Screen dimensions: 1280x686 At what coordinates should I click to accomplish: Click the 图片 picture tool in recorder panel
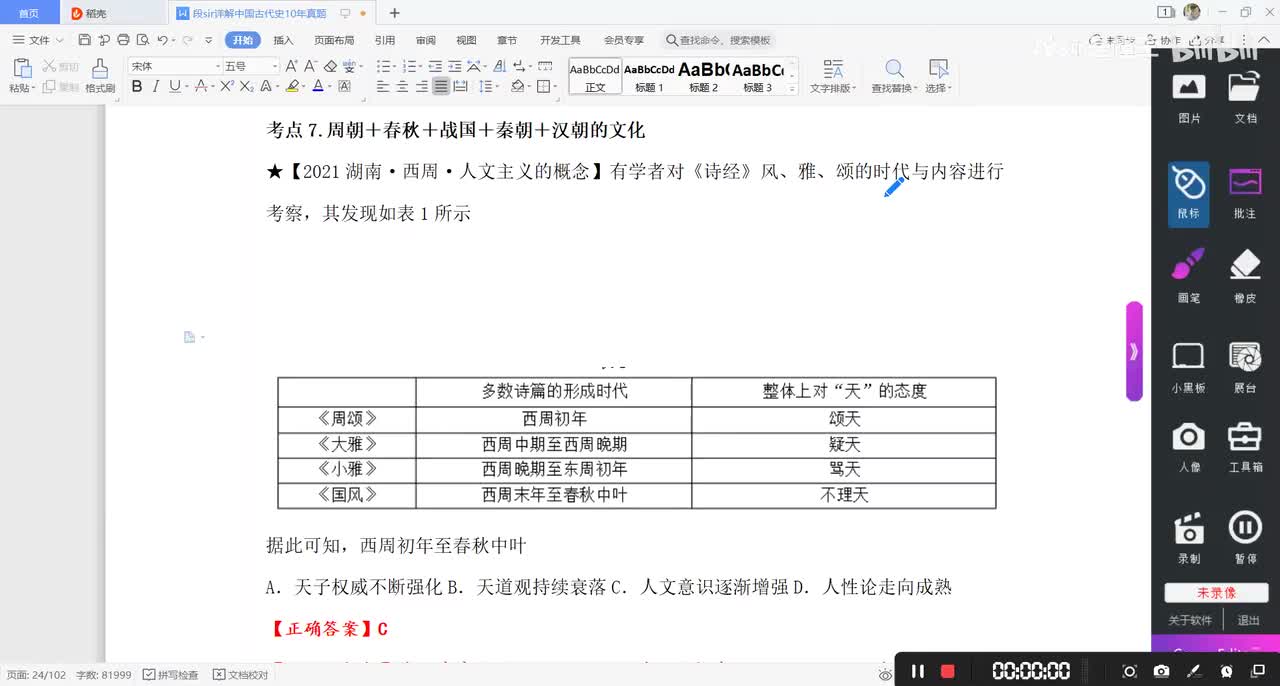1189,96
